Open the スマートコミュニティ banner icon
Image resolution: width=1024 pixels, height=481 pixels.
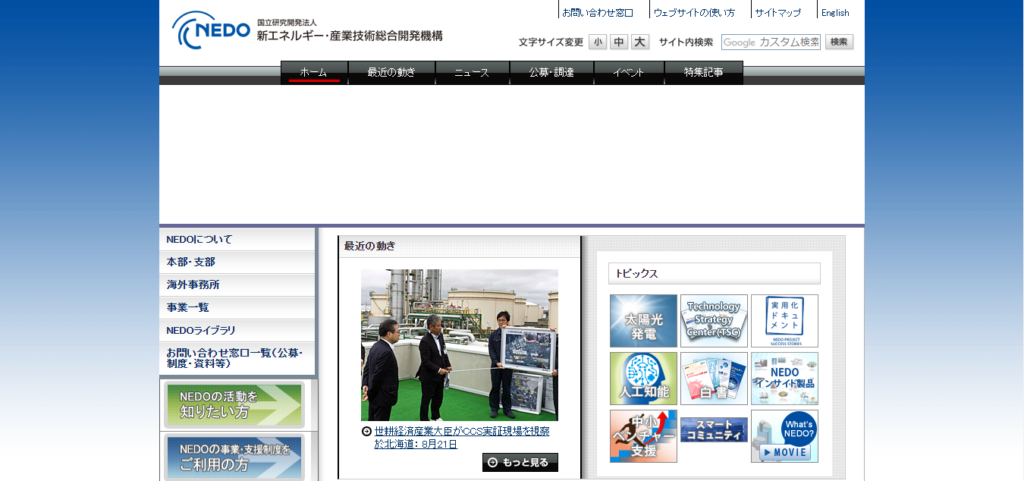tap(714, 430)
